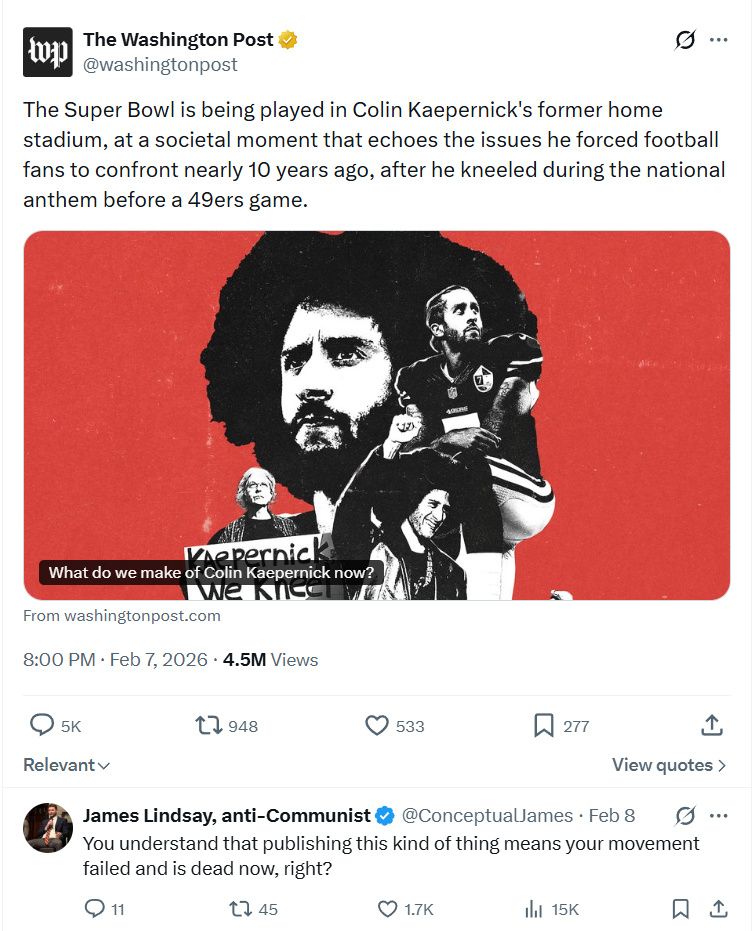Reply to the Washington Post tweet
Viewport: 752px width, 931px height.
pos(42,726)
